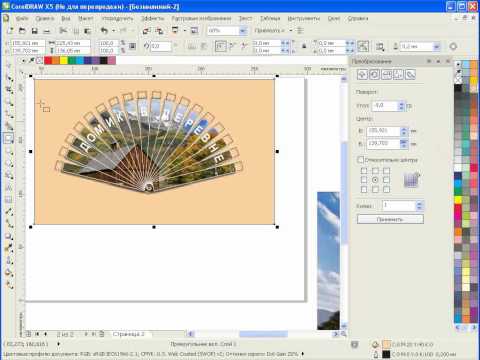Check the bottom-right anchor point box
The image size is (480, 360).
pyautogui.click(x=386, y=189)
